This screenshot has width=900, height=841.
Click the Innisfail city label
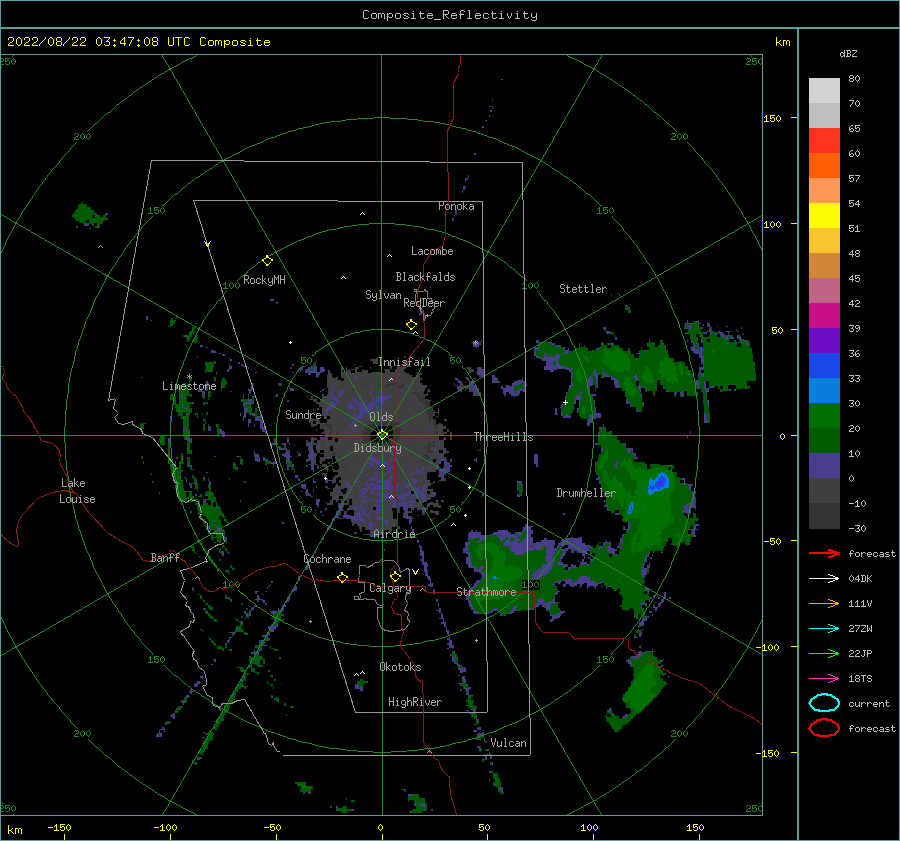404,362
